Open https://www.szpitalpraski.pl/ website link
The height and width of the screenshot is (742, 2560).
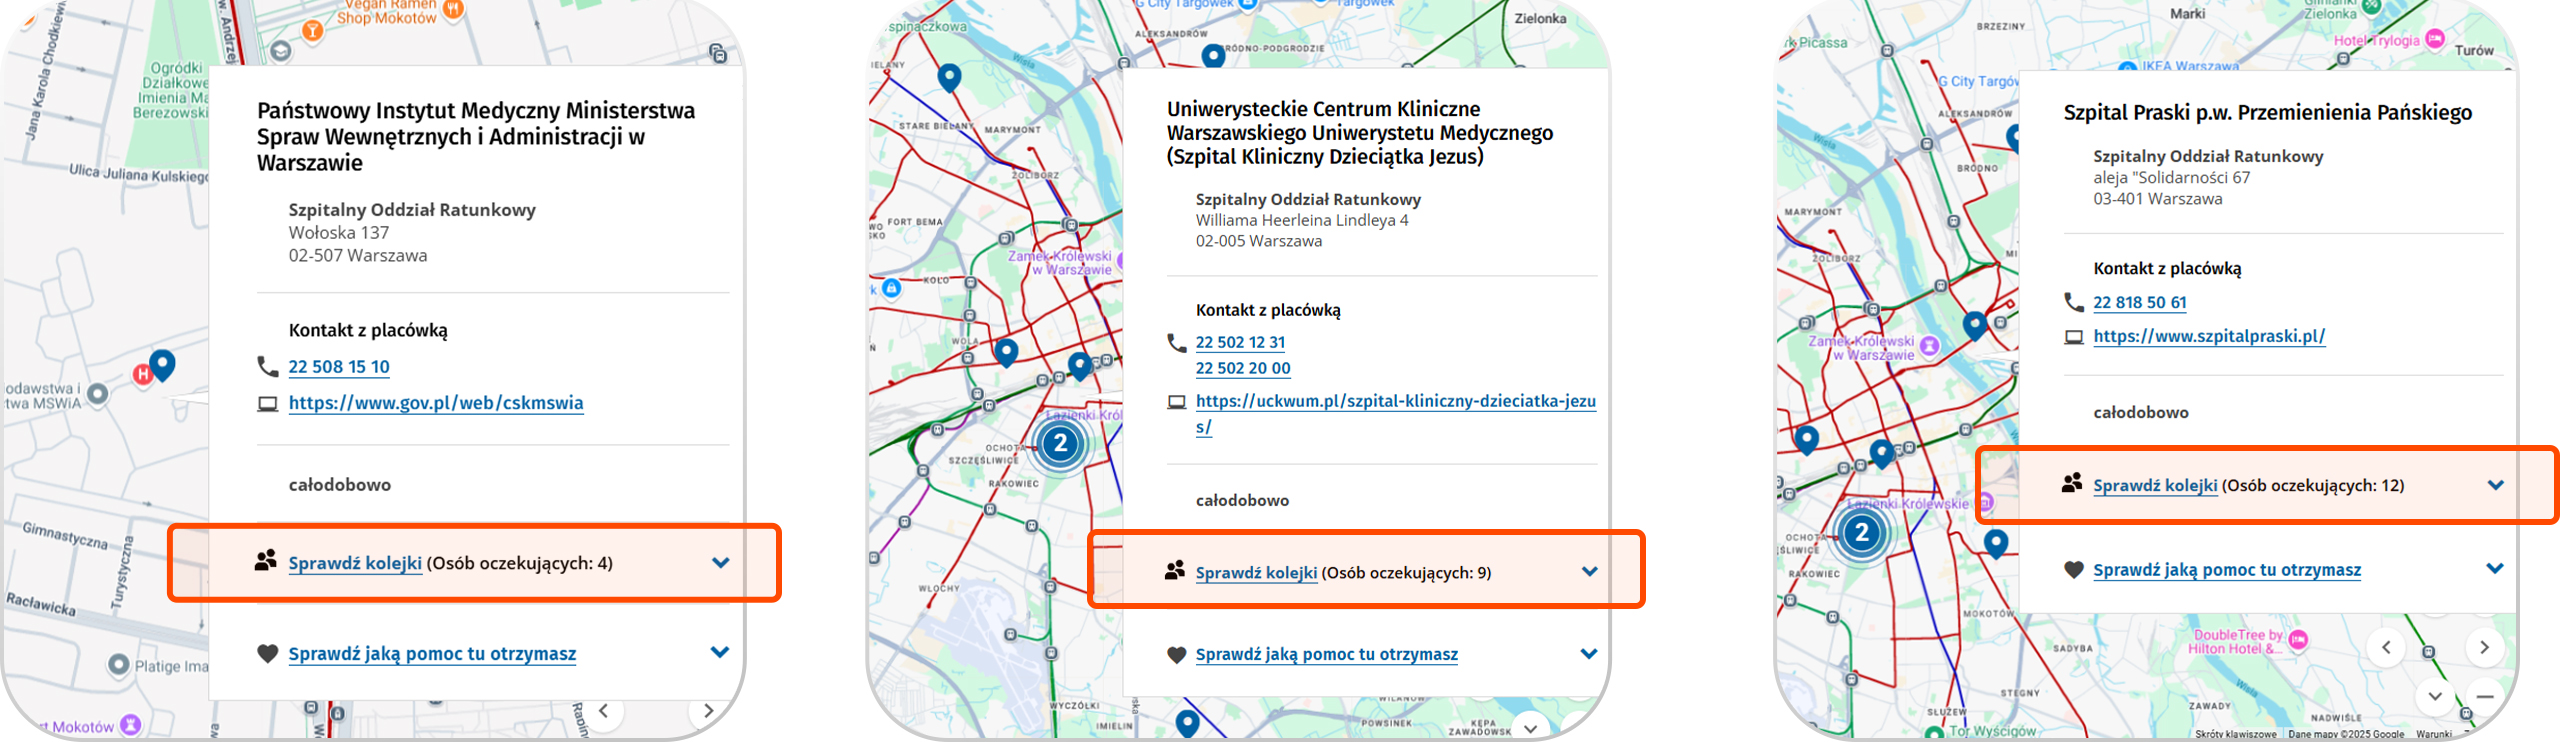[x=2209, y=336]
